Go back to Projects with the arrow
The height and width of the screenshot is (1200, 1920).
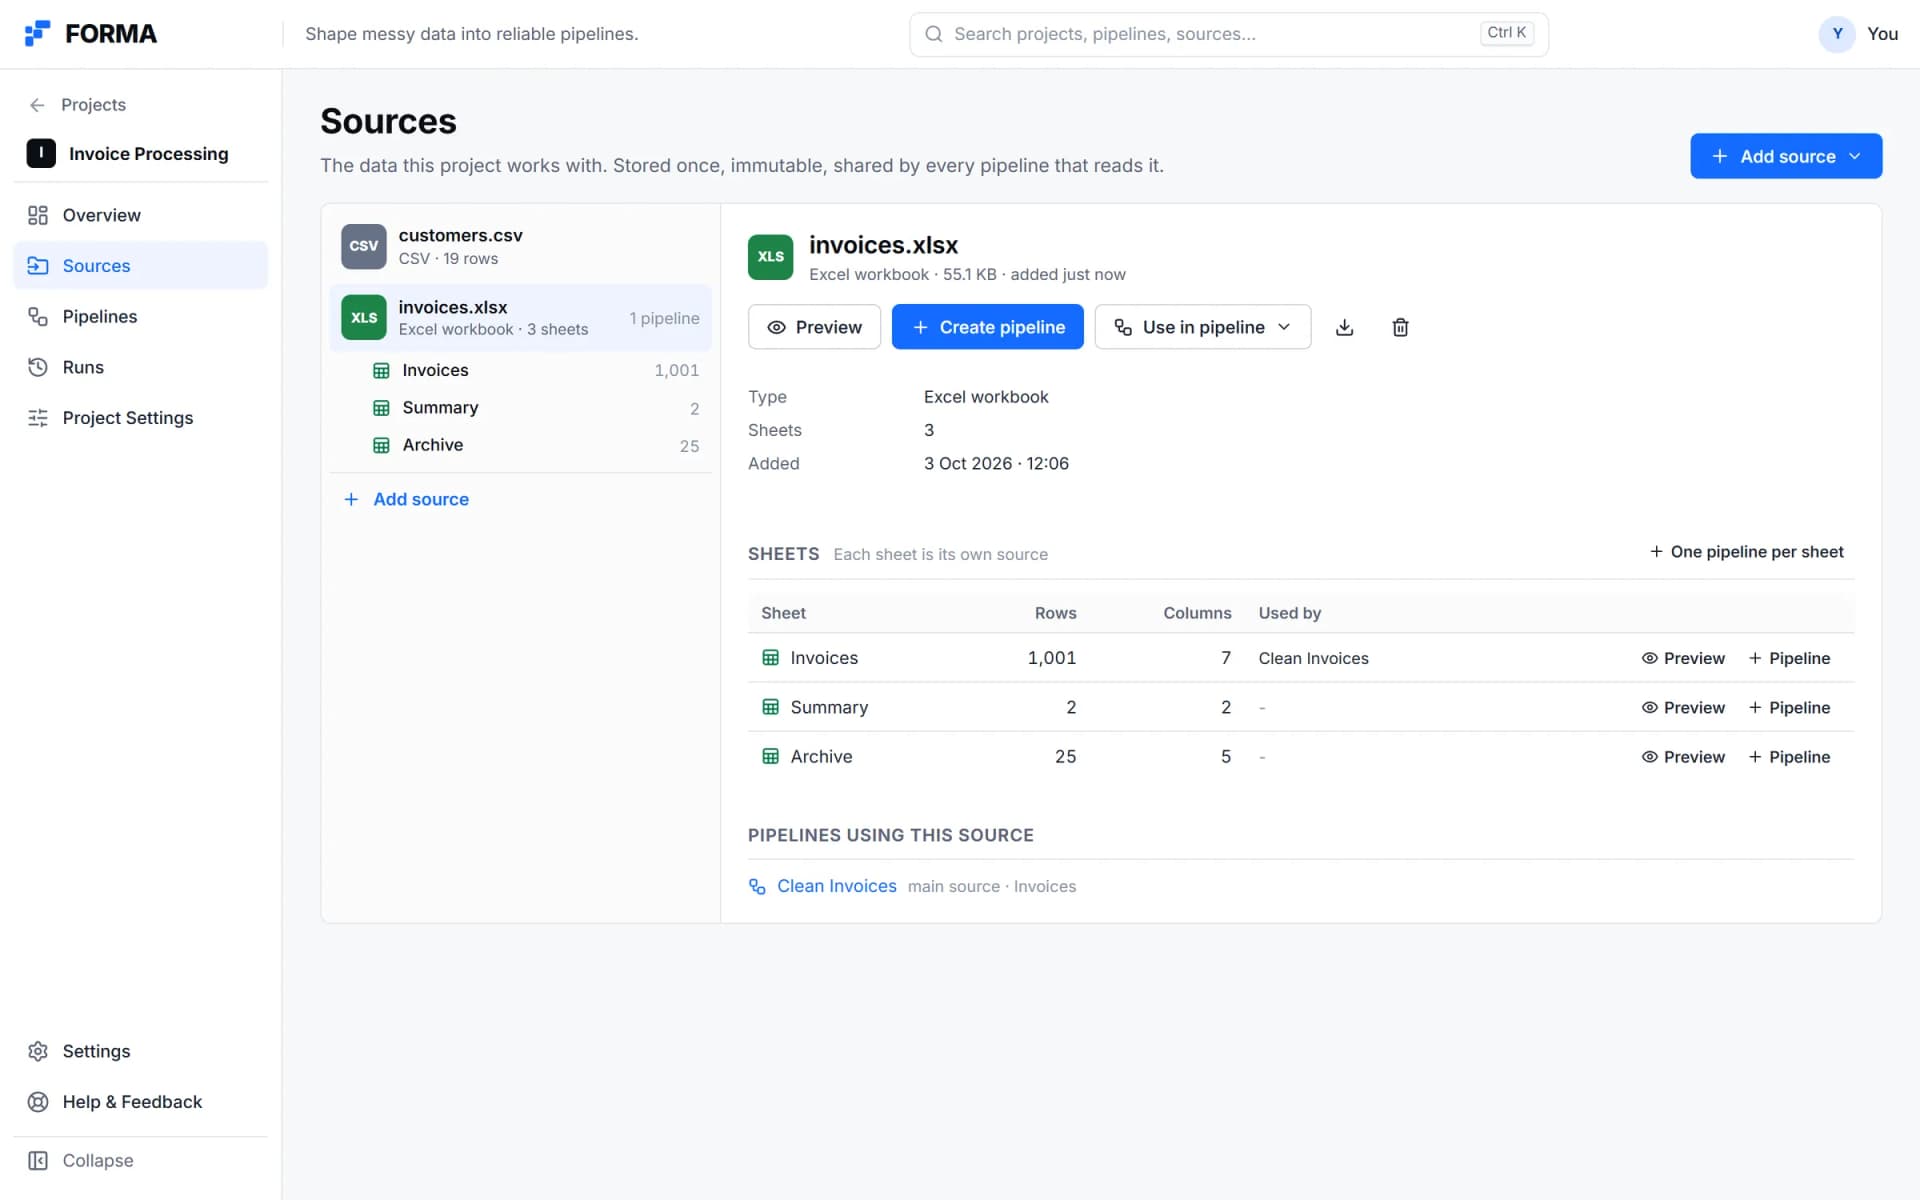[37, 105]
